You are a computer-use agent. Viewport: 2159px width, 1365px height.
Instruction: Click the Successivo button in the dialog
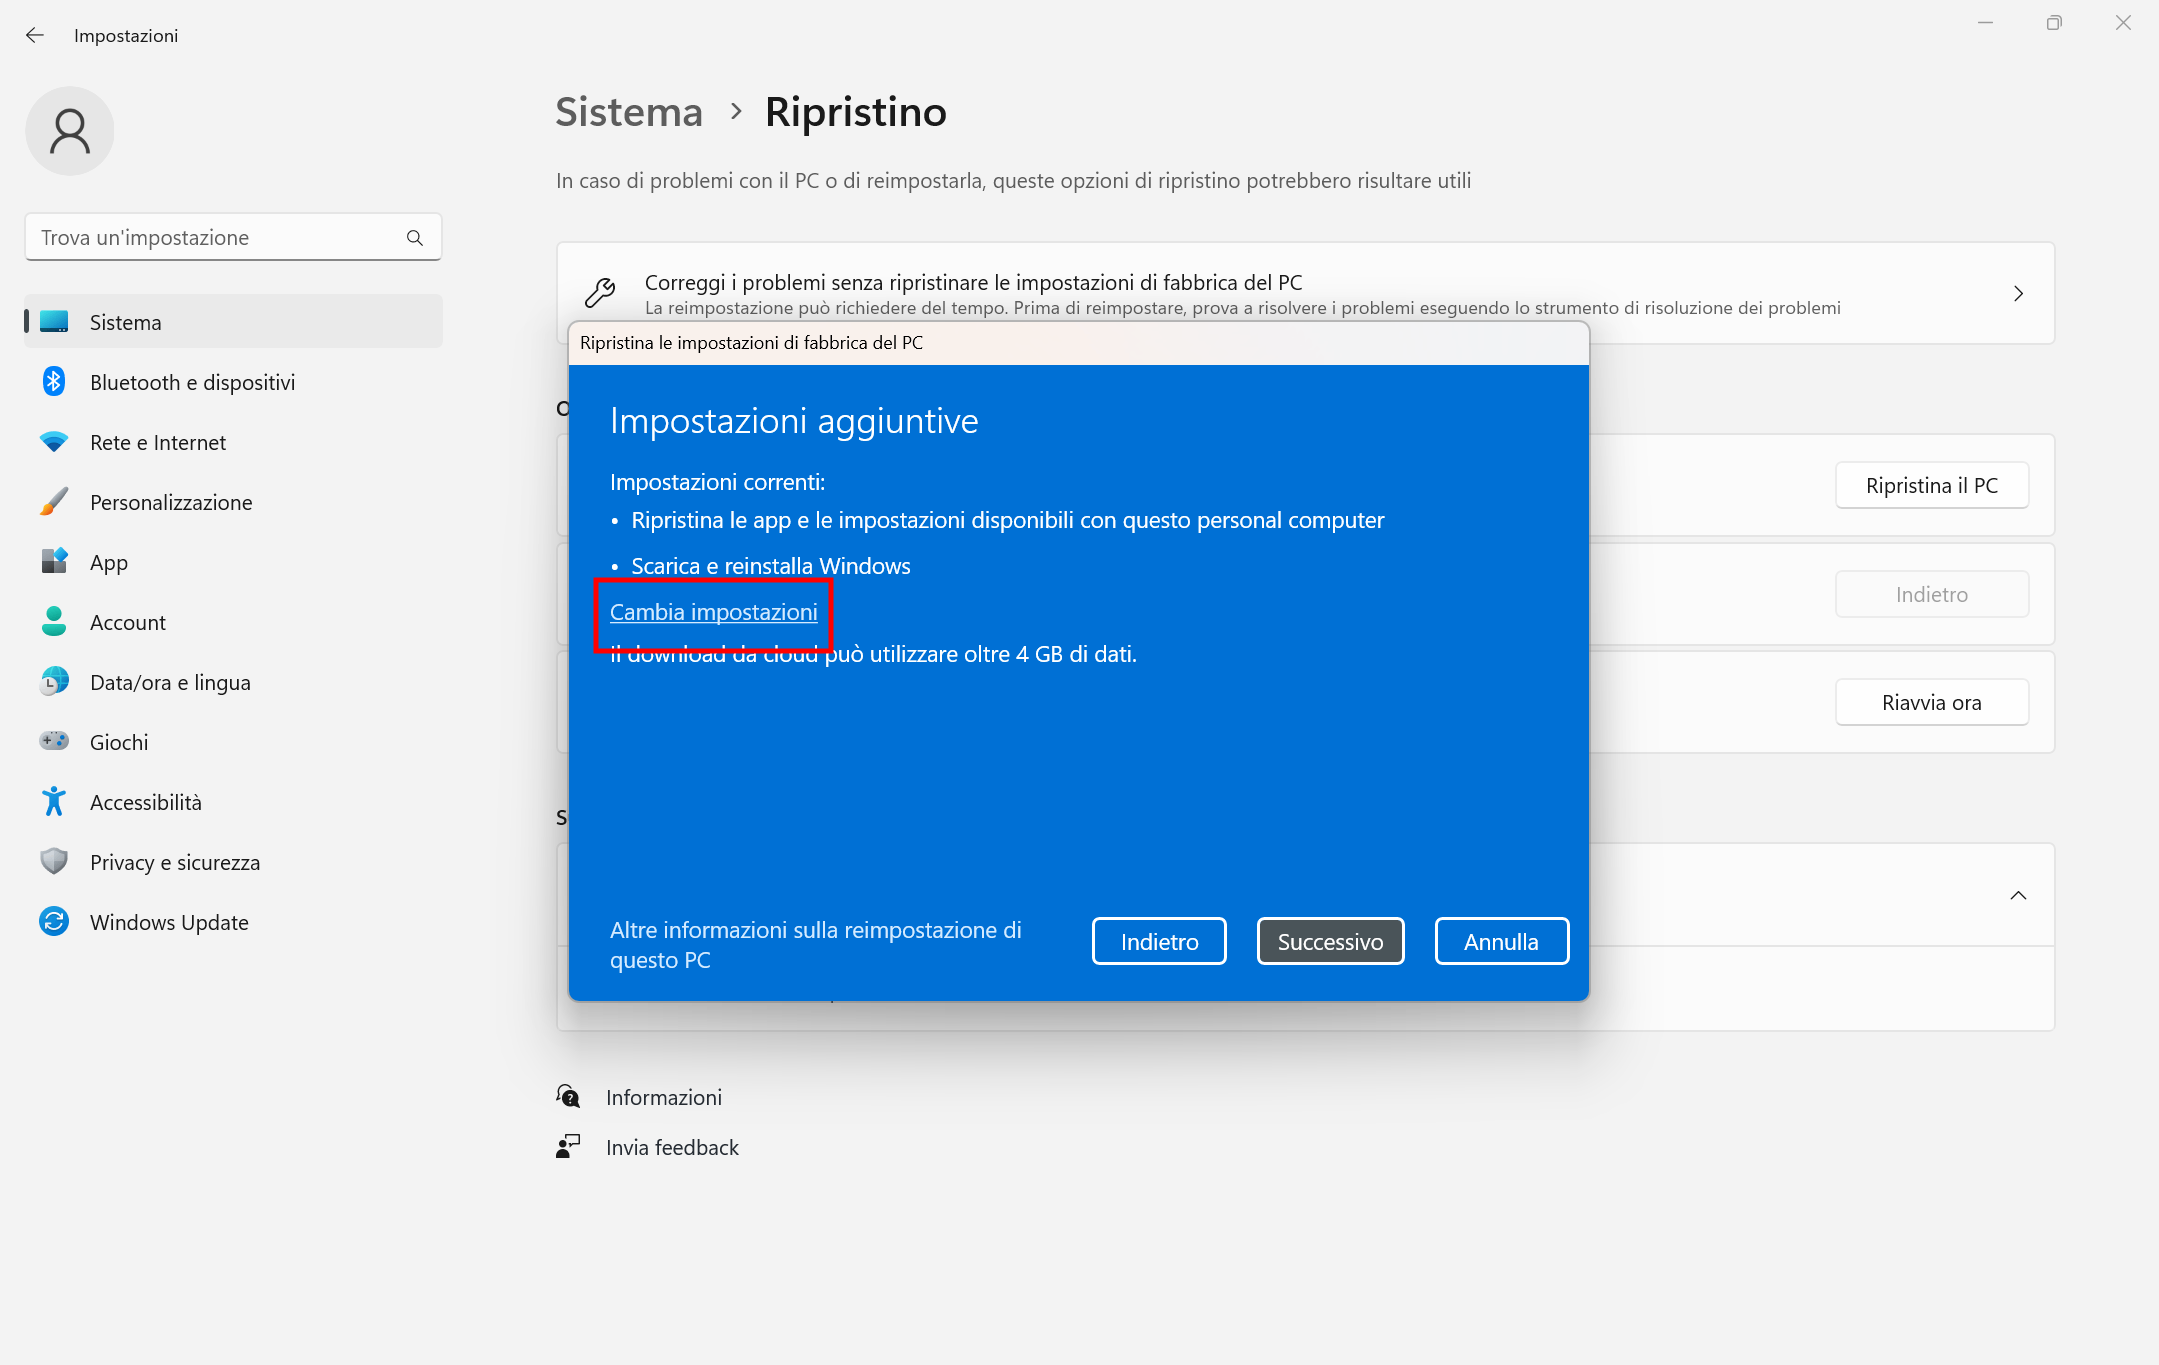[x=1330, y=940]
